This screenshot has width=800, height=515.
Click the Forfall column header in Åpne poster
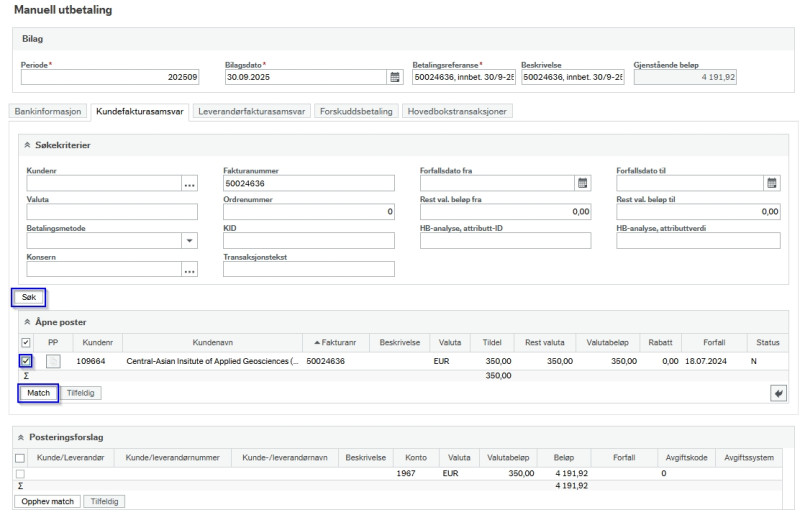pos(714,342)
